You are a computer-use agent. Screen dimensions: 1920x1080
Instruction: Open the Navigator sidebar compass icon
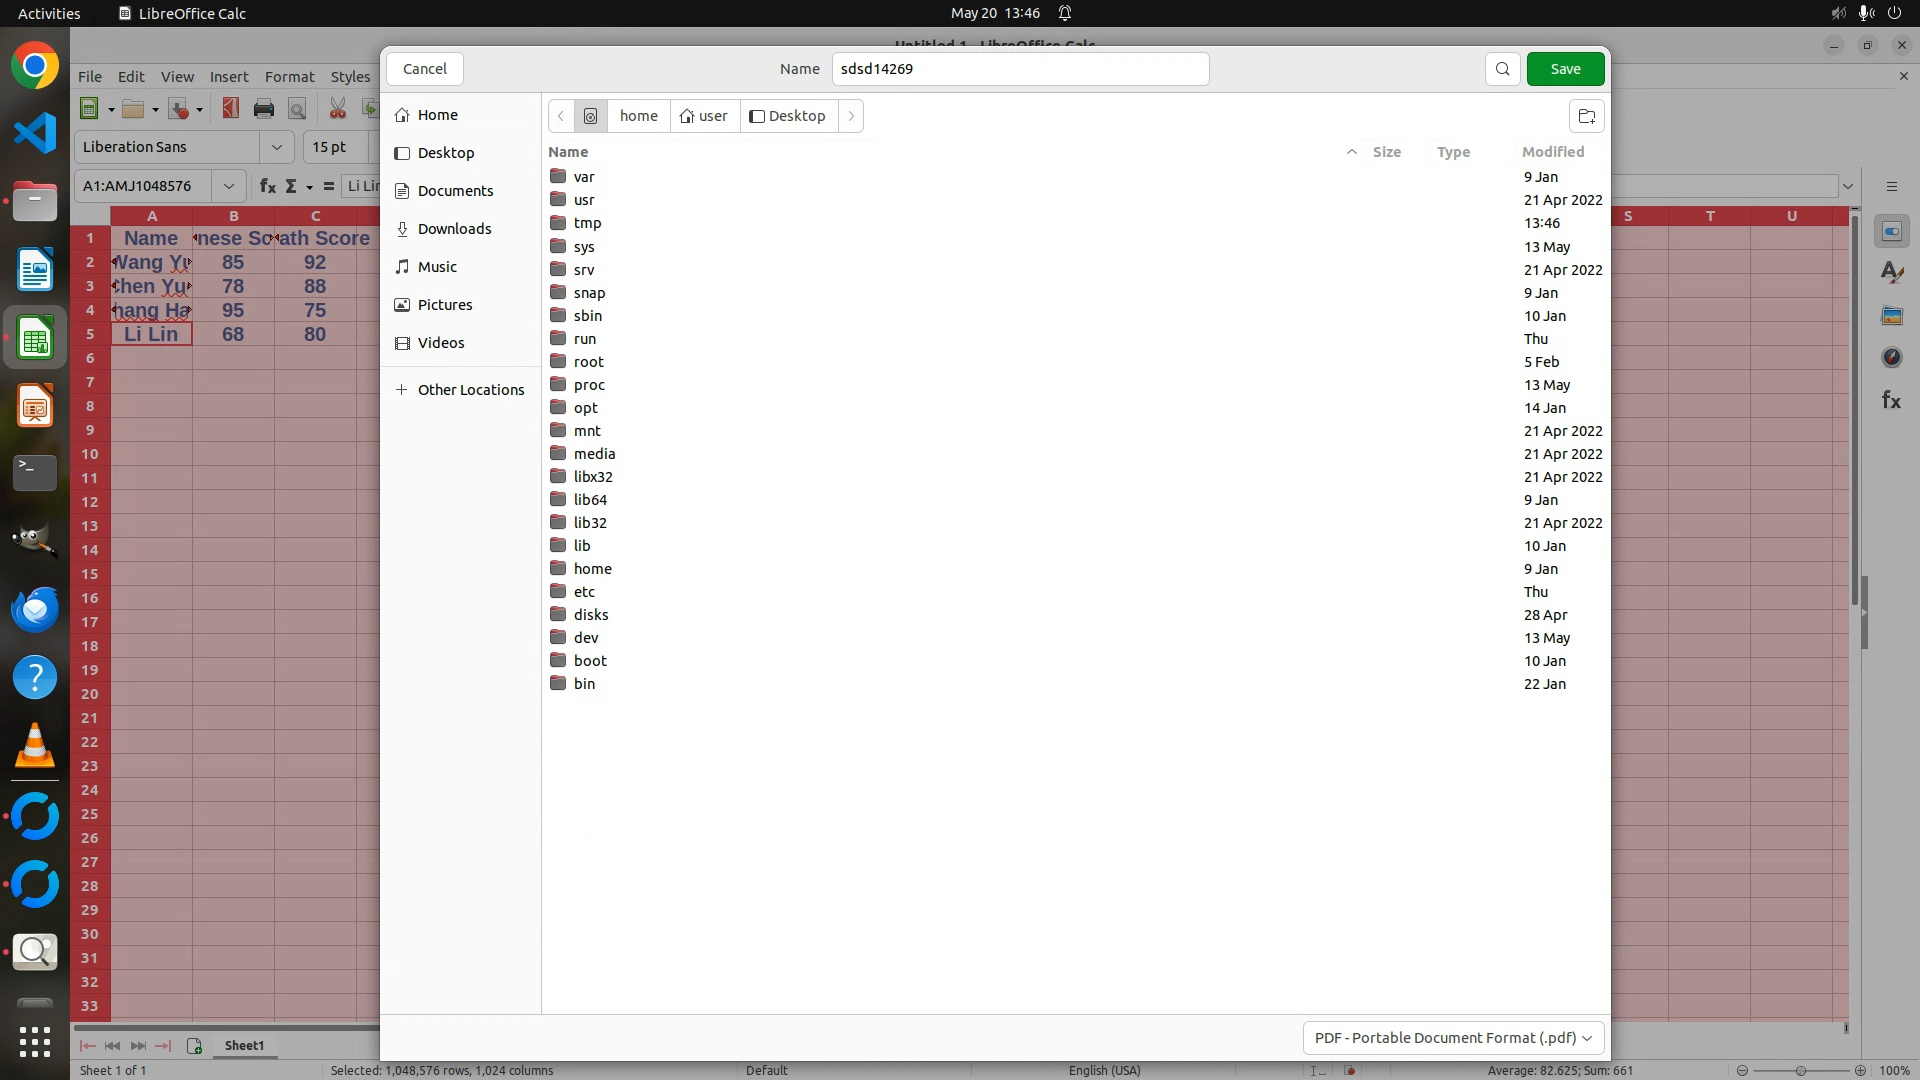tap(1891, 357)
